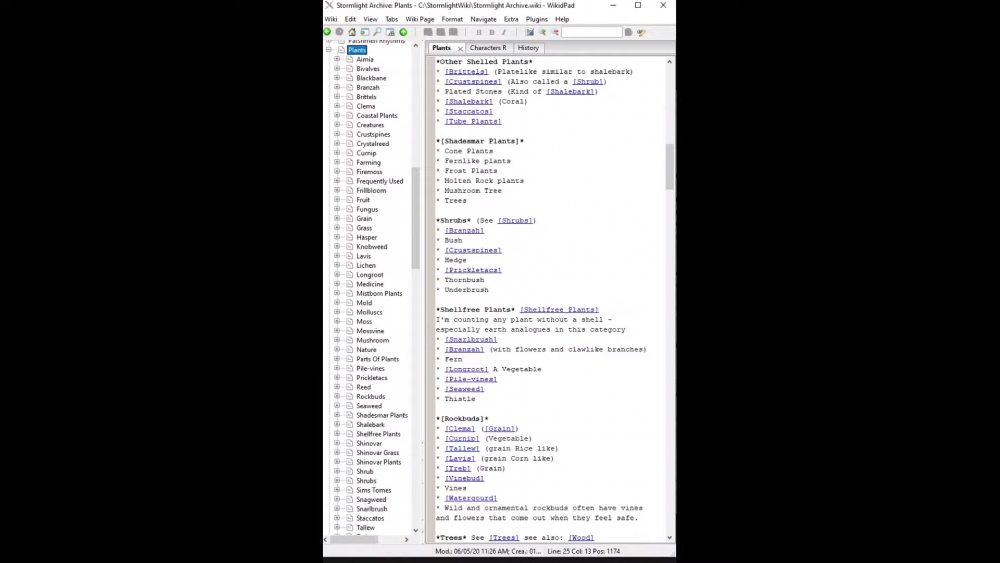The width and height of the screenshot is (1000, 563).
Task: Go forward with the gray forward arrow
Action: [339, 32]
